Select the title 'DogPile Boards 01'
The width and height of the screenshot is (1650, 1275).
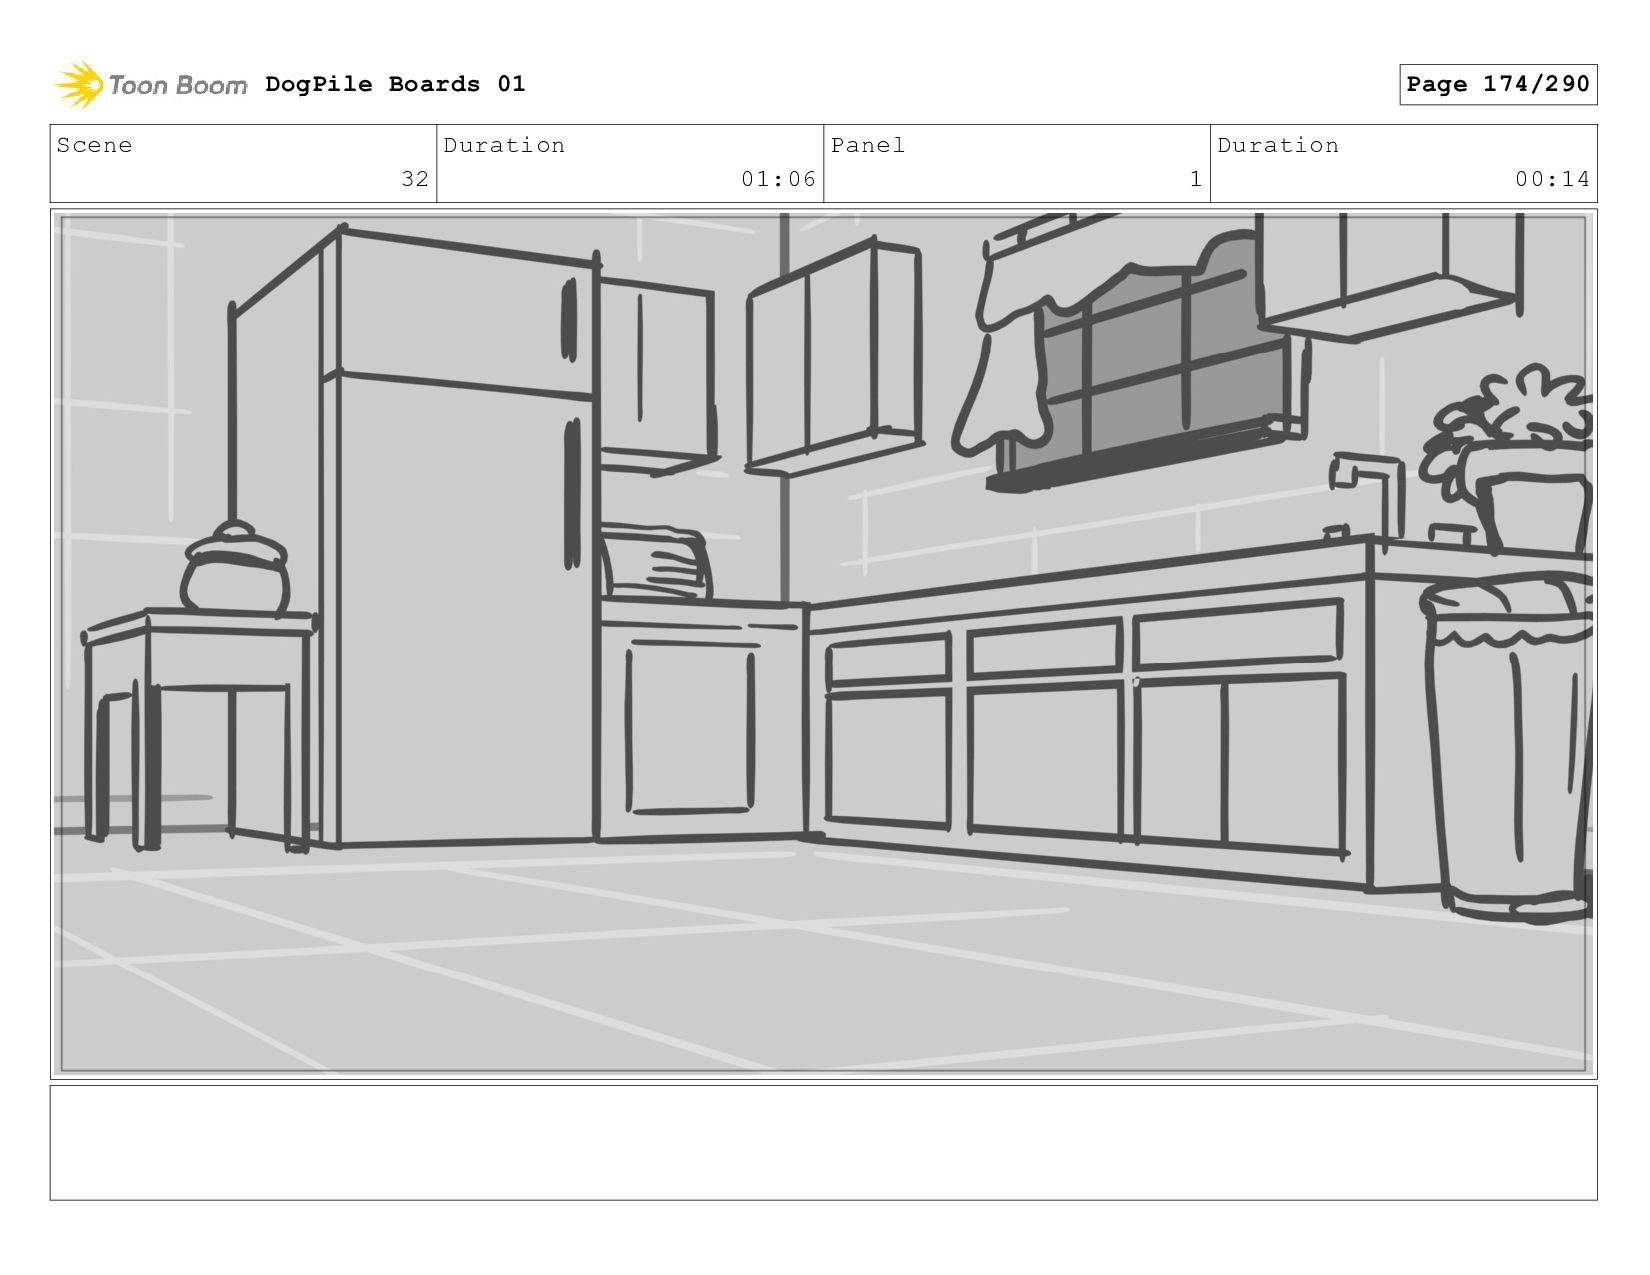click(x=395, y=84)
